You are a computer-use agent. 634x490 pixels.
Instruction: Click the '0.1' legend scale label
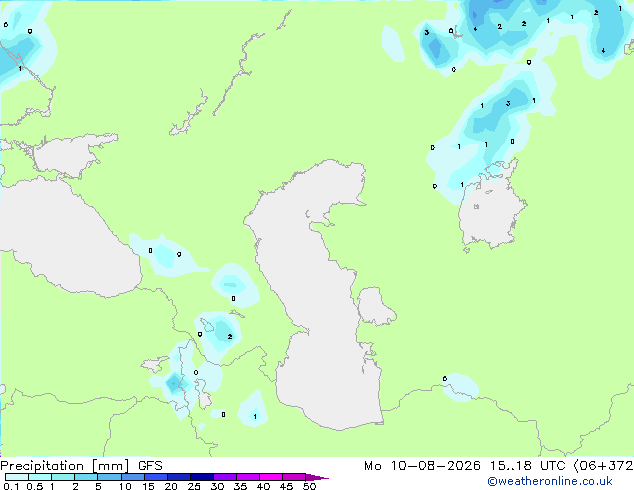click(11, 486)
